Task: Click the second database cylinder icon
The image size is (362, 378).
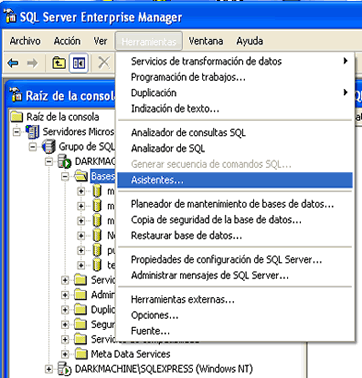Action: pyautogui.click(x=97, y=206)
